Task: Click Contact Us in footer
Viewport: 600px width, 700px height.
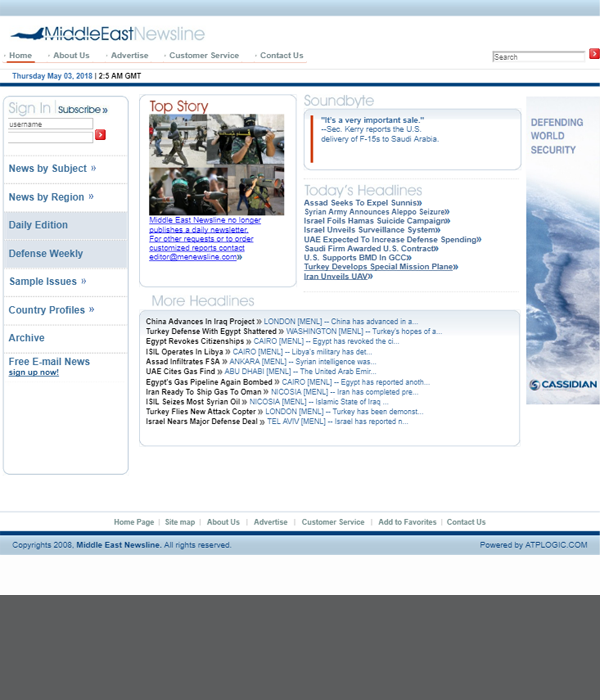Action: click(x=466, y=522)
